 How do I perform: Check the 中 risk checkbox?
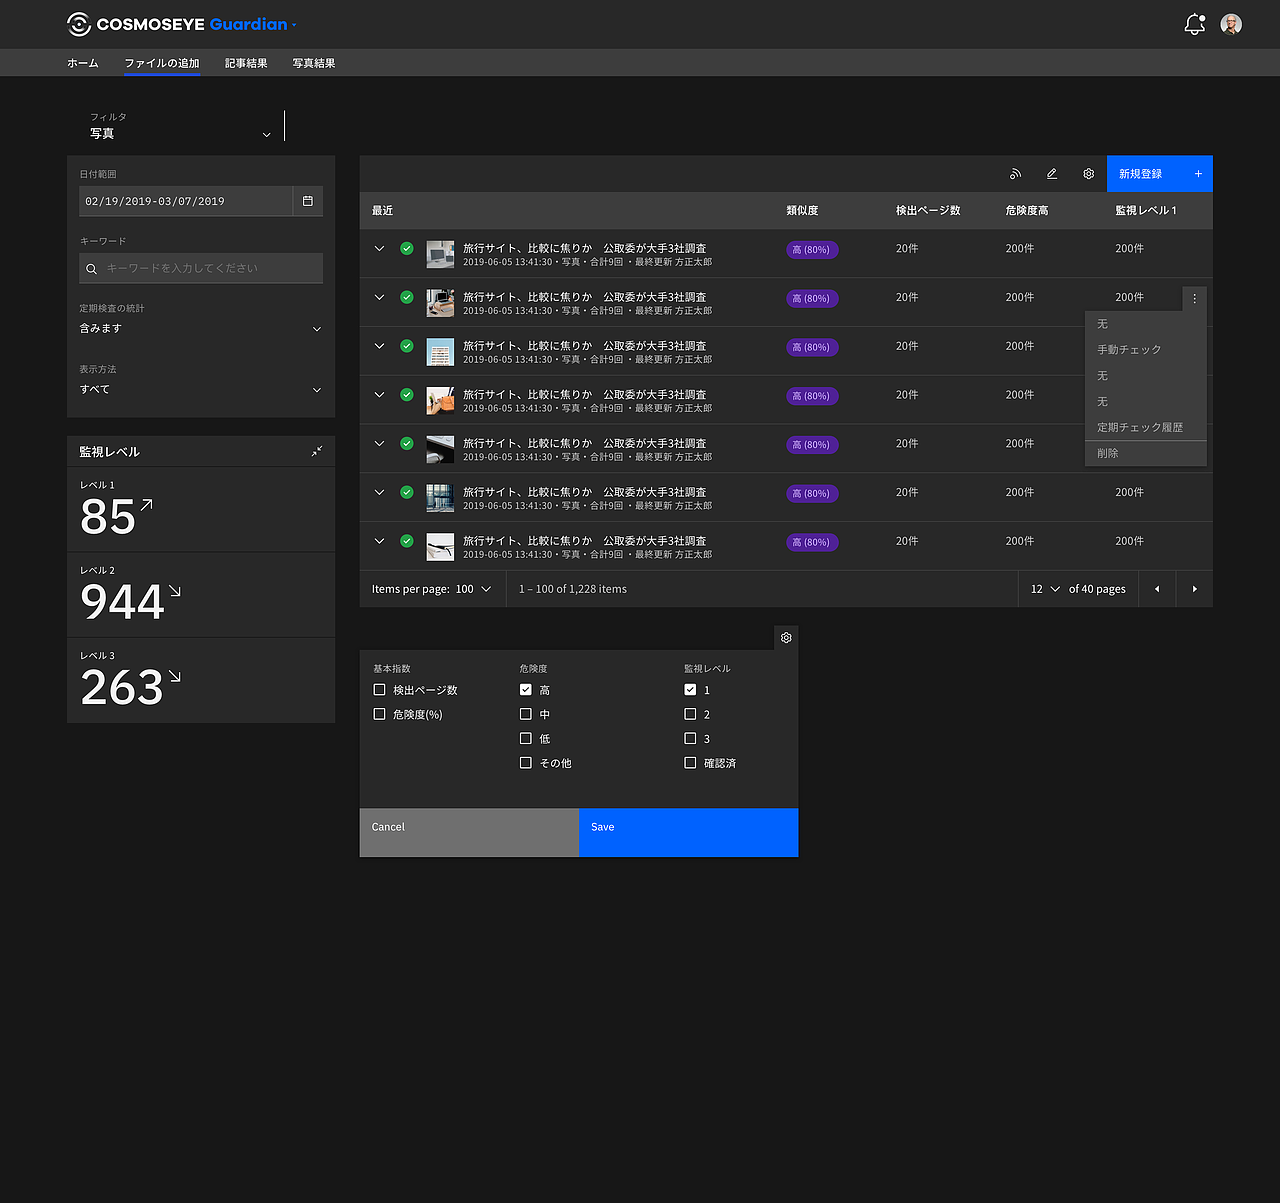tap(526, 714)
